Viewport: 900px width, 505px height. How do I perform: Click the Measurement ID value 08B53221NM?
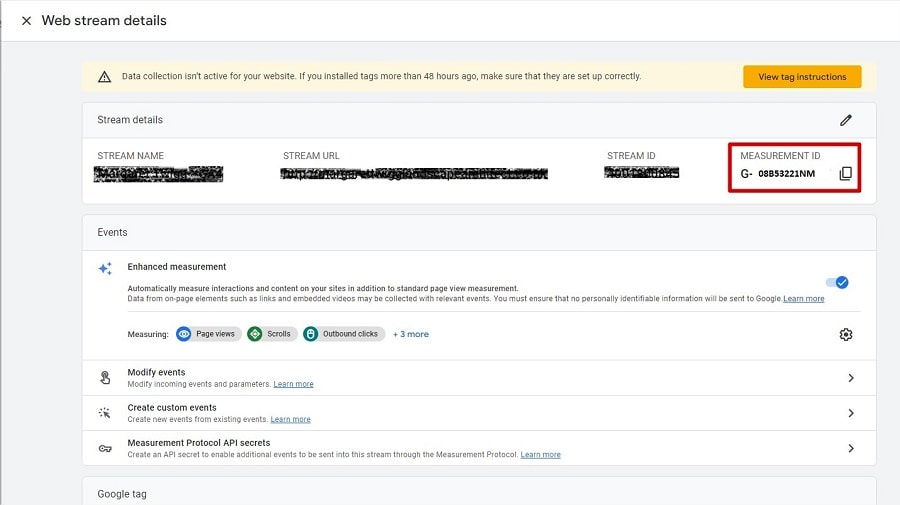coord(786,174)
